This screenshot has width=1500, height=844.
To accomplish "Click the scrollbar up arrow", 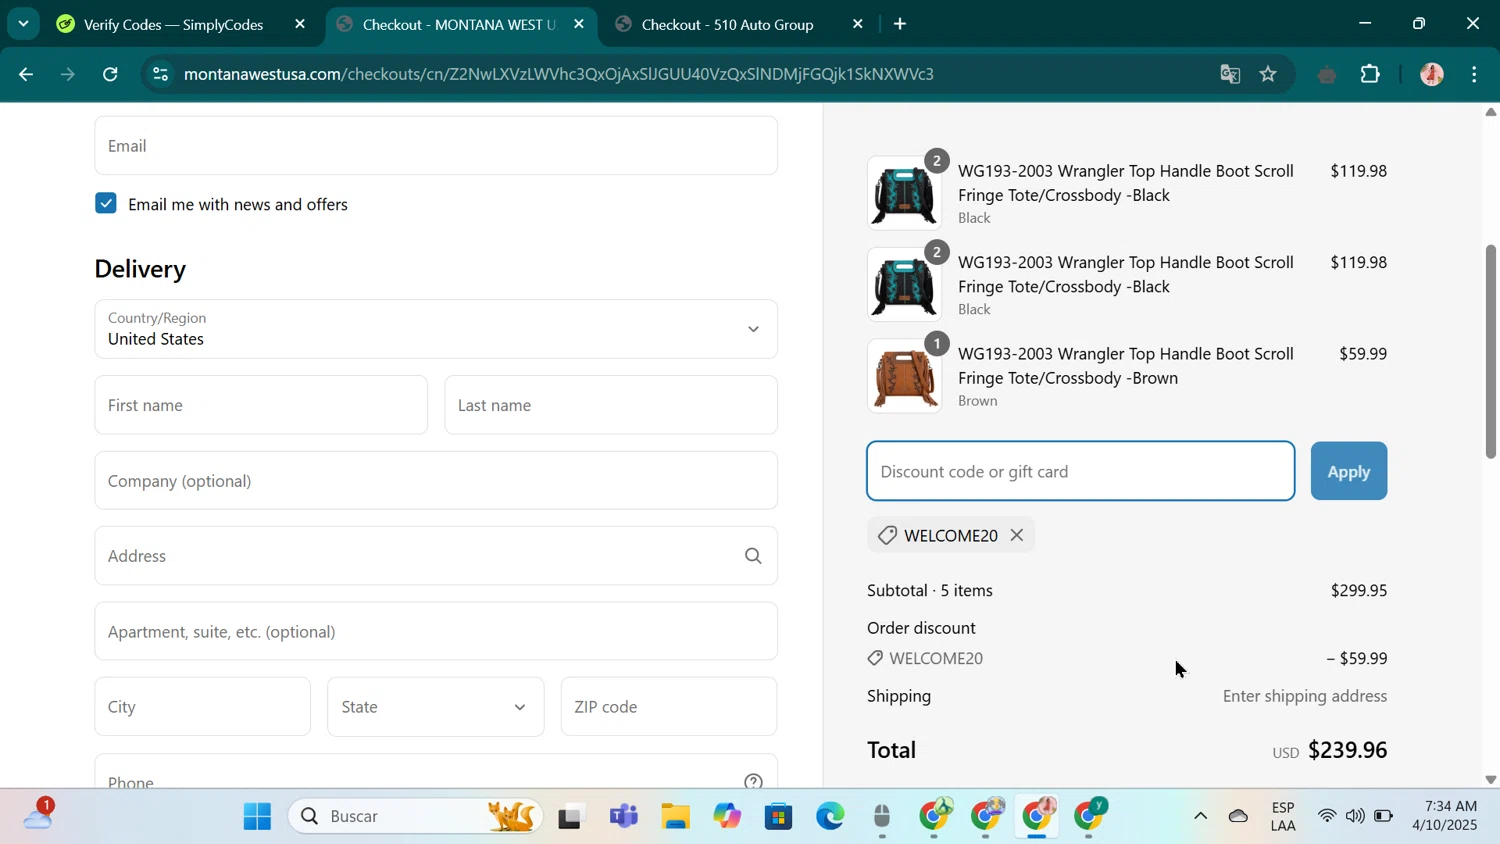I will pyautogui.click(x=1491, y=112).
